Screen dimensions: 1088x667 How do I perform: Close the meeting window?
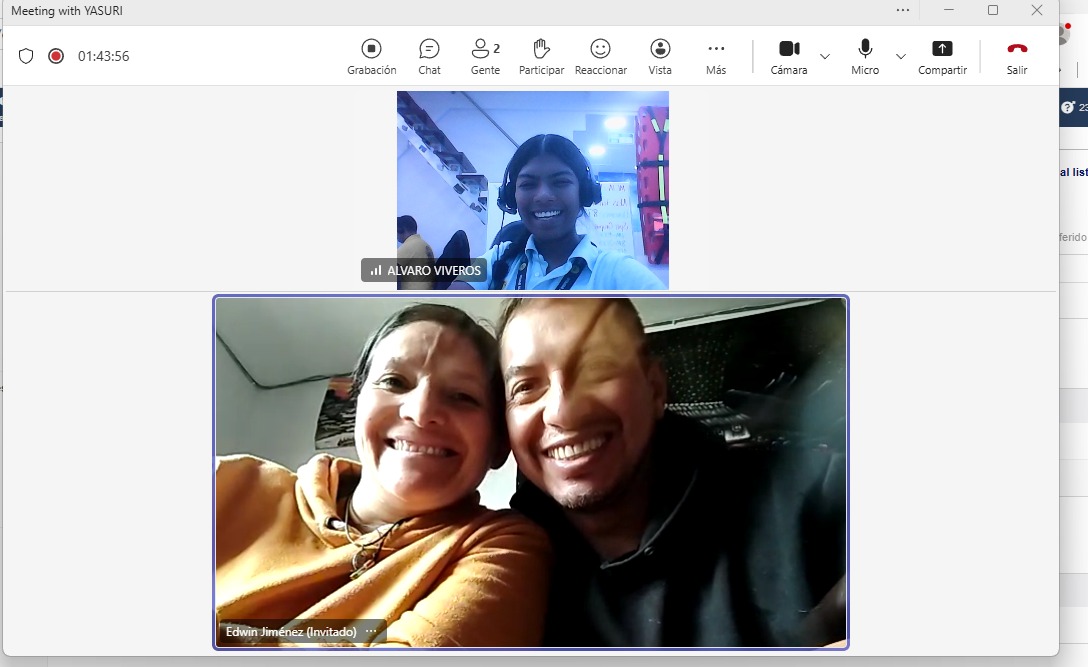[1037, 10]
